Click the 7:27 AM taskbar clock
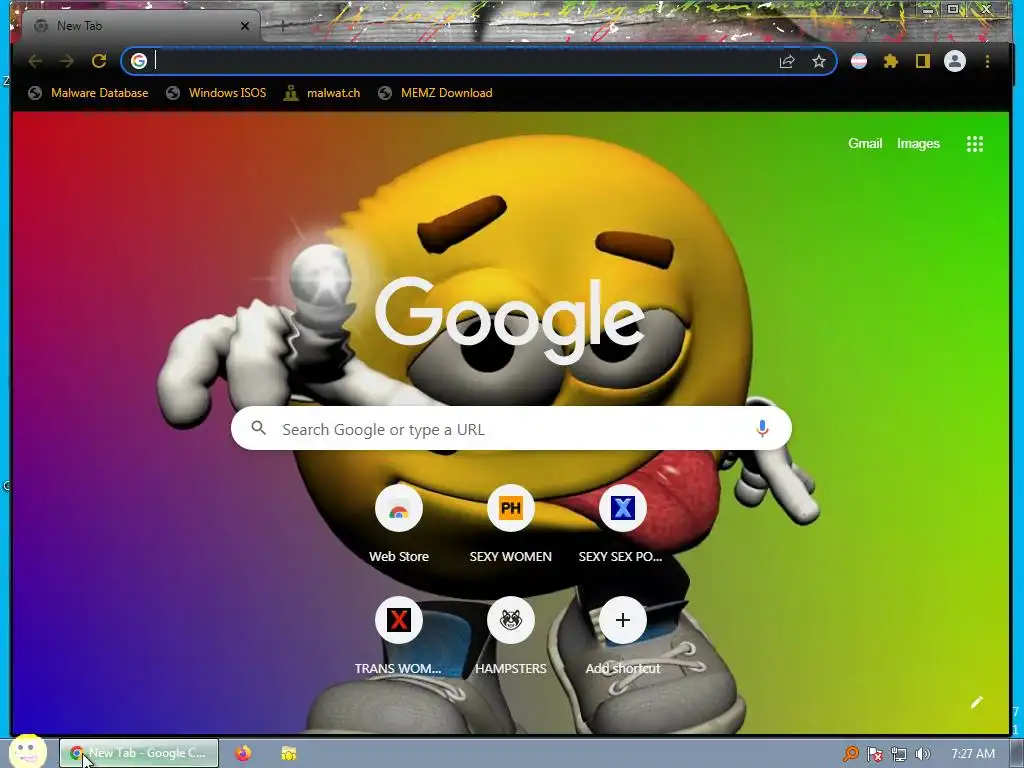Screen dimensions: 1024x768 click(x=972, y=754)
